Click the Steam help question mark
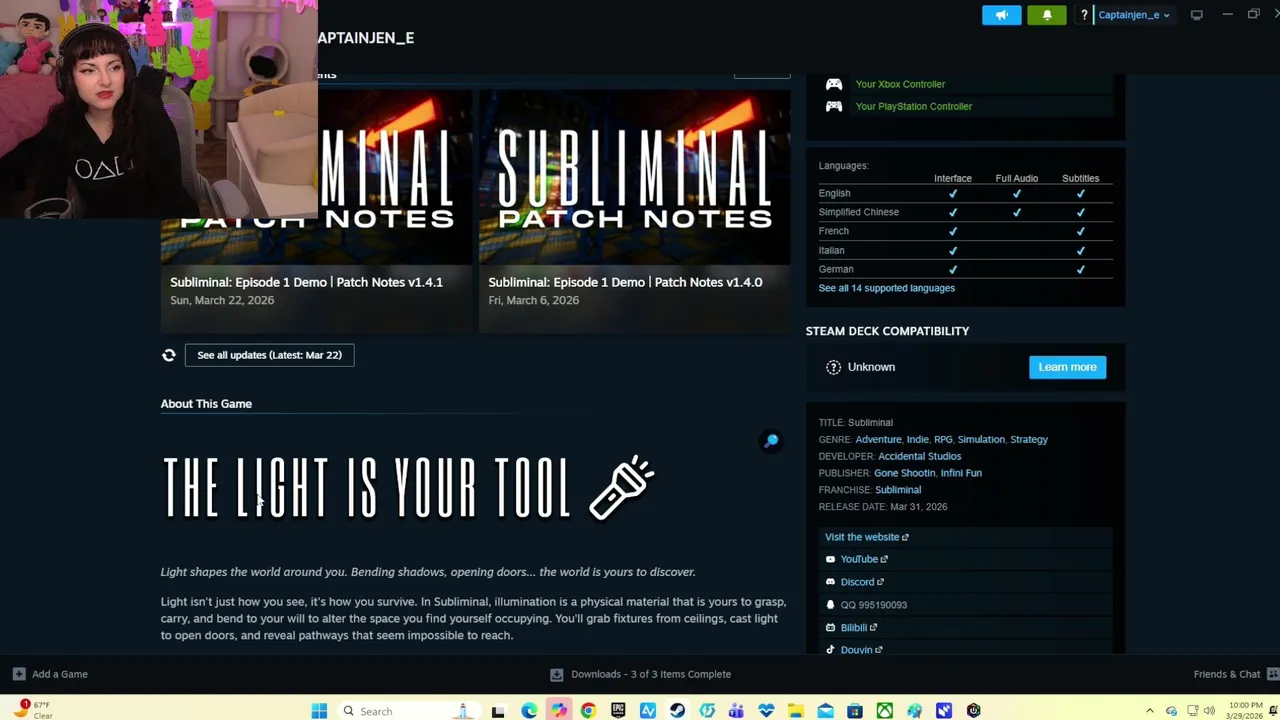 click(x=1083, y=15)
